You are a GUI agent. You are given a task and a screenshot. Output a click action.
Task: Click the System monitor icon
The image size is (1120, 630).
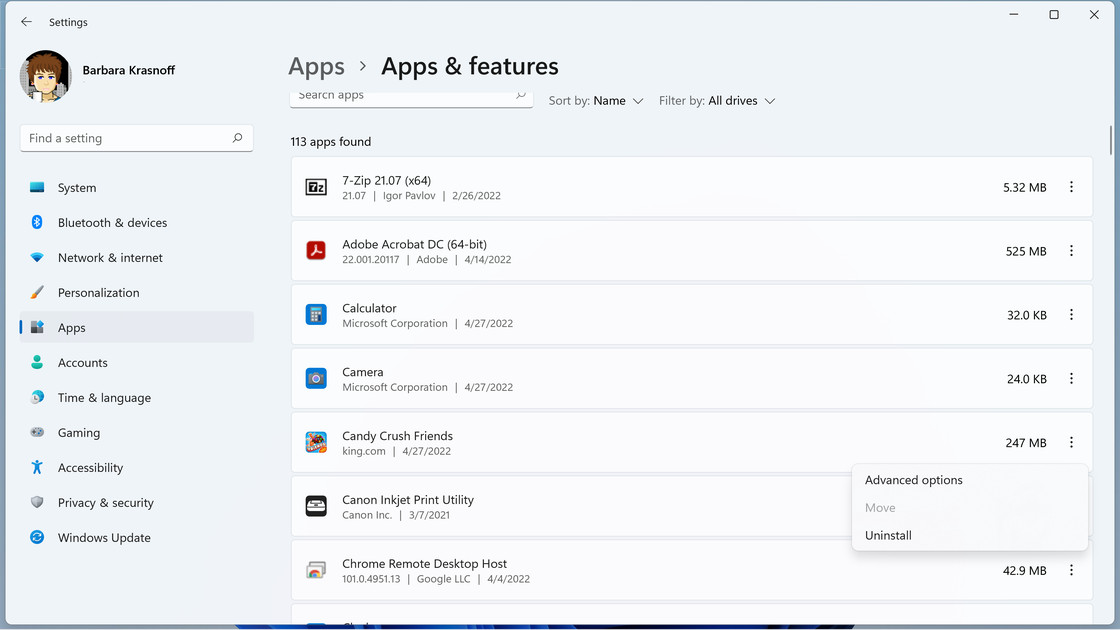coord(37,187)
